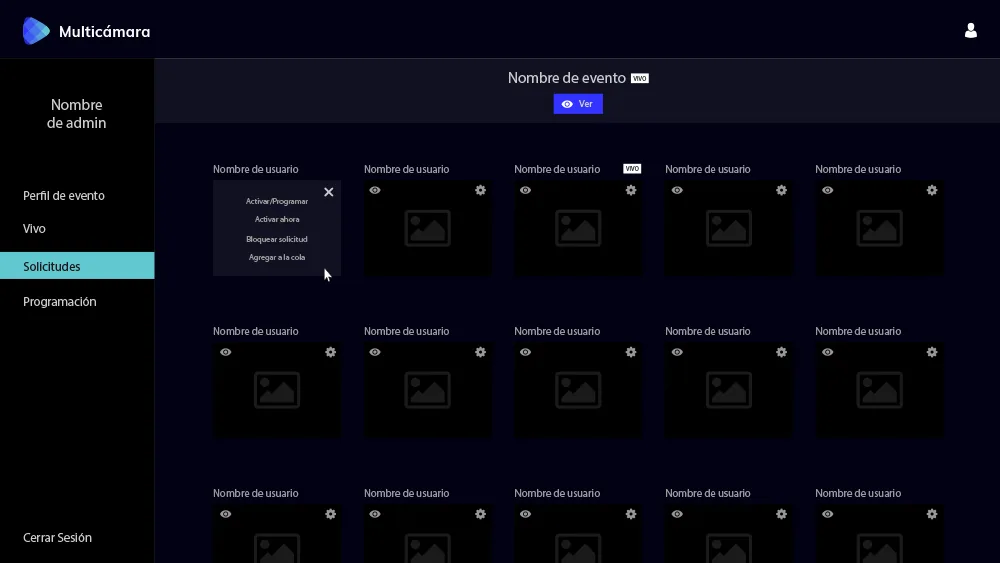Viewport: 1000px width, 563px height.
Task: Toggle eye preview on third row, second card
Action: coord(375,514)
